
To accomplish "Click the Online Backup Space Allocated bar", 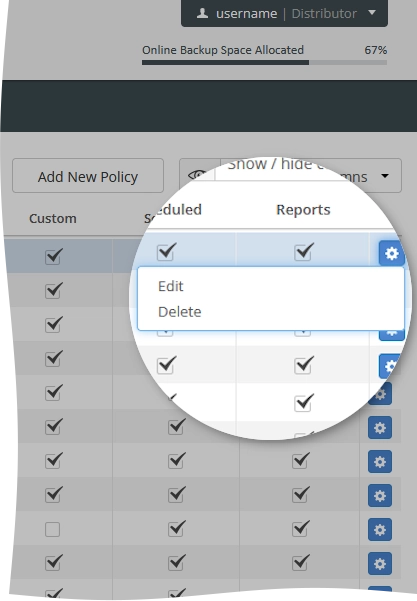I will point(264,62).
